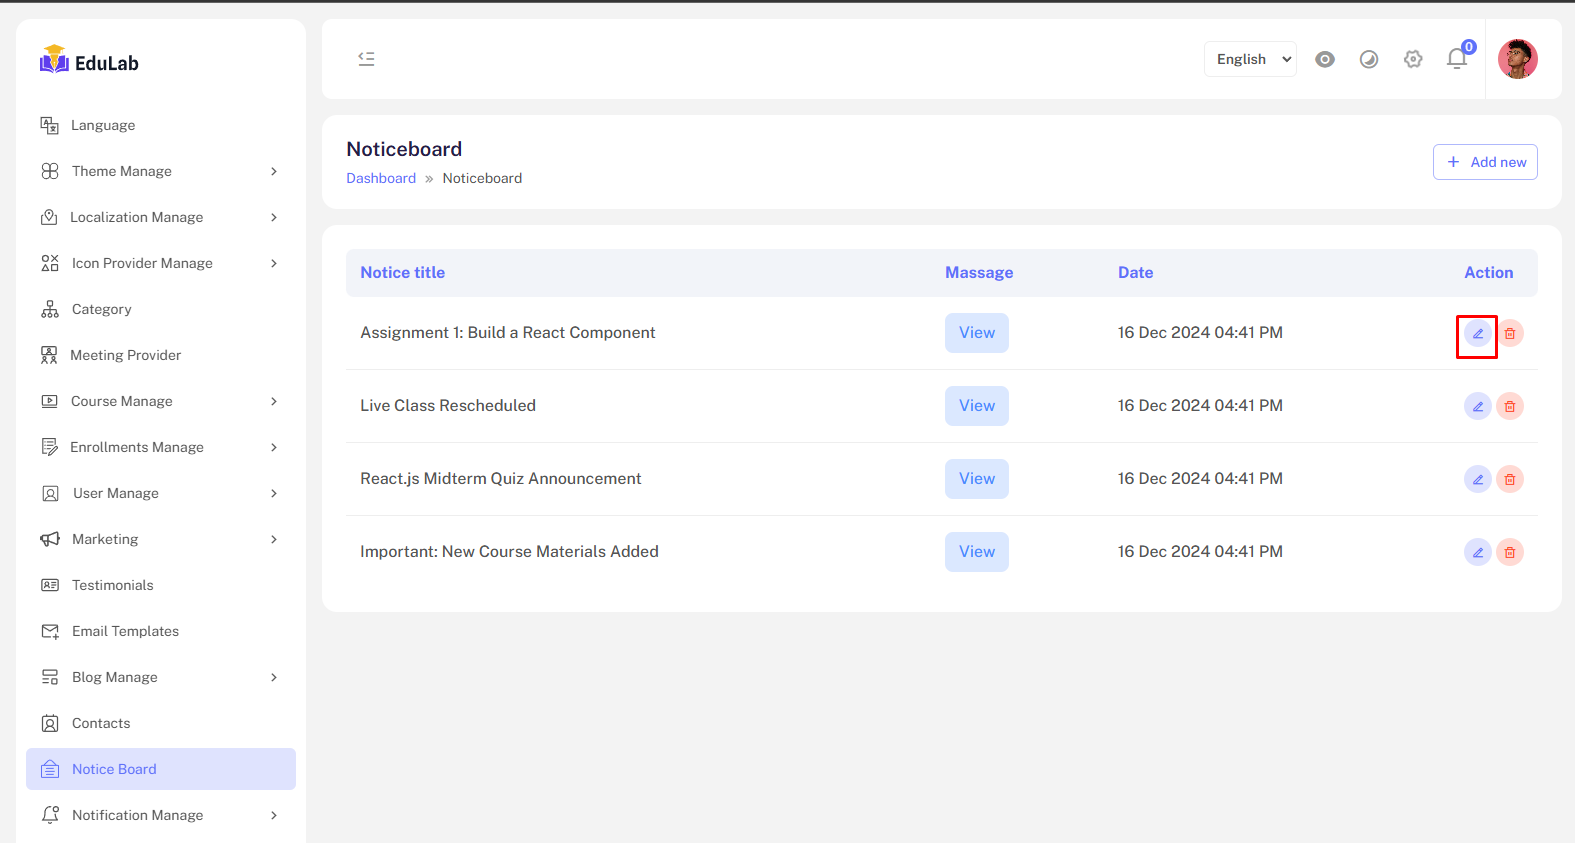The width and height of the screenshot is (1575, 843).
Task: Collapse the sidebar menu icon
Action: 366,59
